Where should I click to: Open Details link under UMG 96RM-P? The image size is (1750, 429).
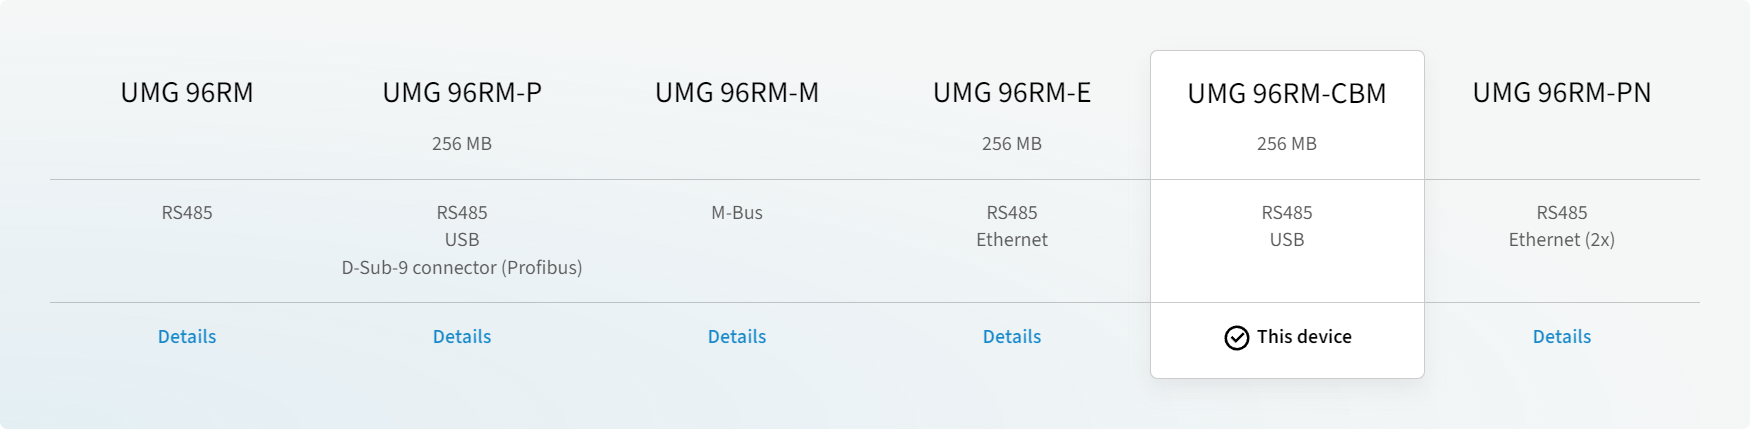462,337
